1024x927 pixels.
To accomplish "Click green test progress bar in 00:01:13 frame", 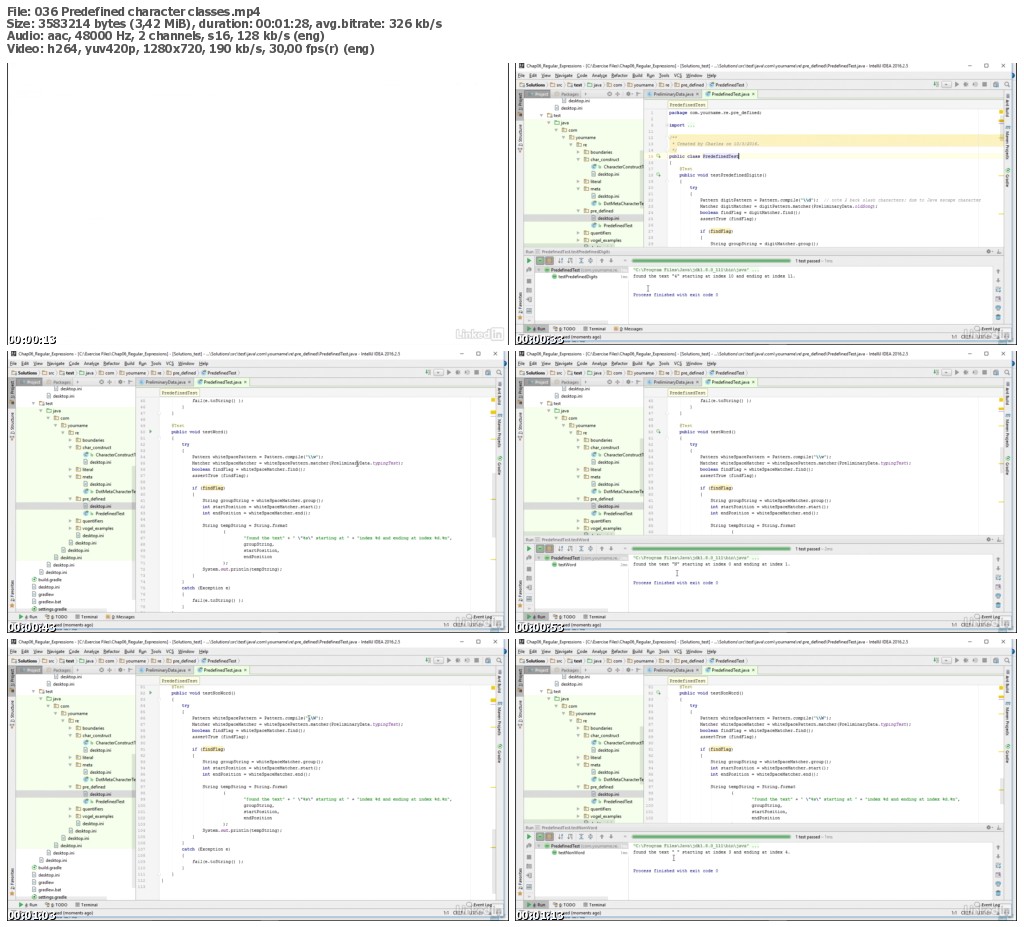I will tap(711, 837).
